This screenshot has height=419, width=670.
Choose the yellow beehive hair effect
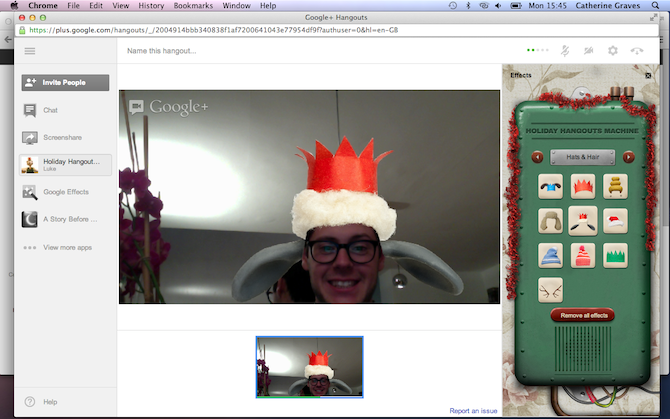click(615, 187)
